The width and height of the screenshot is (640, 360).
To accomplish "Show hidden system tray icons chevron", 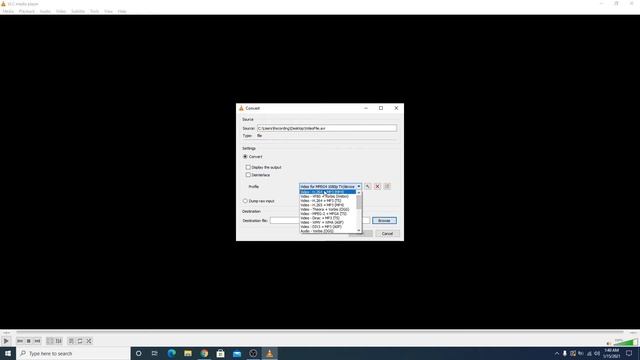I will [x=557, y=353].
